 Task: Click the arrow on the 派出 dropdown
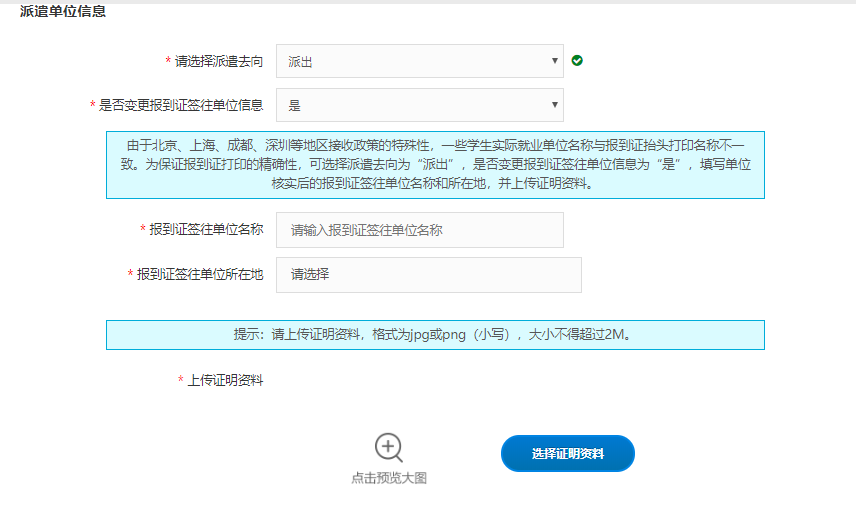(554, 61)
